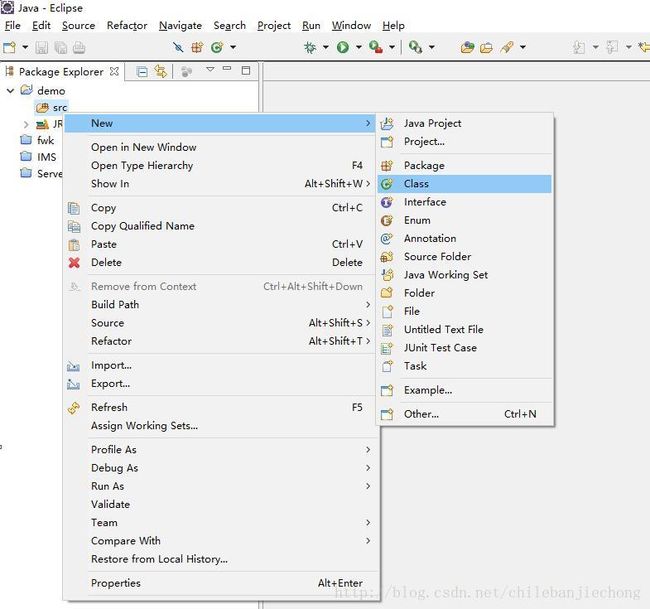Open the Project menu
Screen dimensions: 650x609
[274, 26]
